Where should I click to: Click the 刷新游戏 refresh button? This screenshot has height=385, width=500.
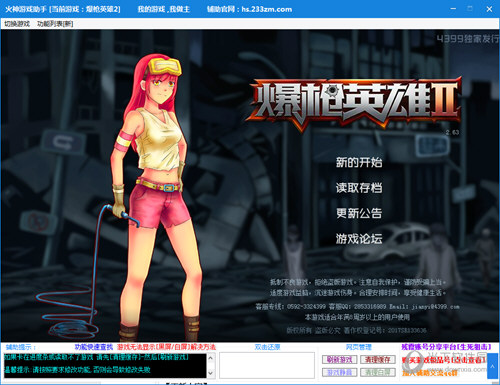tap(340, 360)
